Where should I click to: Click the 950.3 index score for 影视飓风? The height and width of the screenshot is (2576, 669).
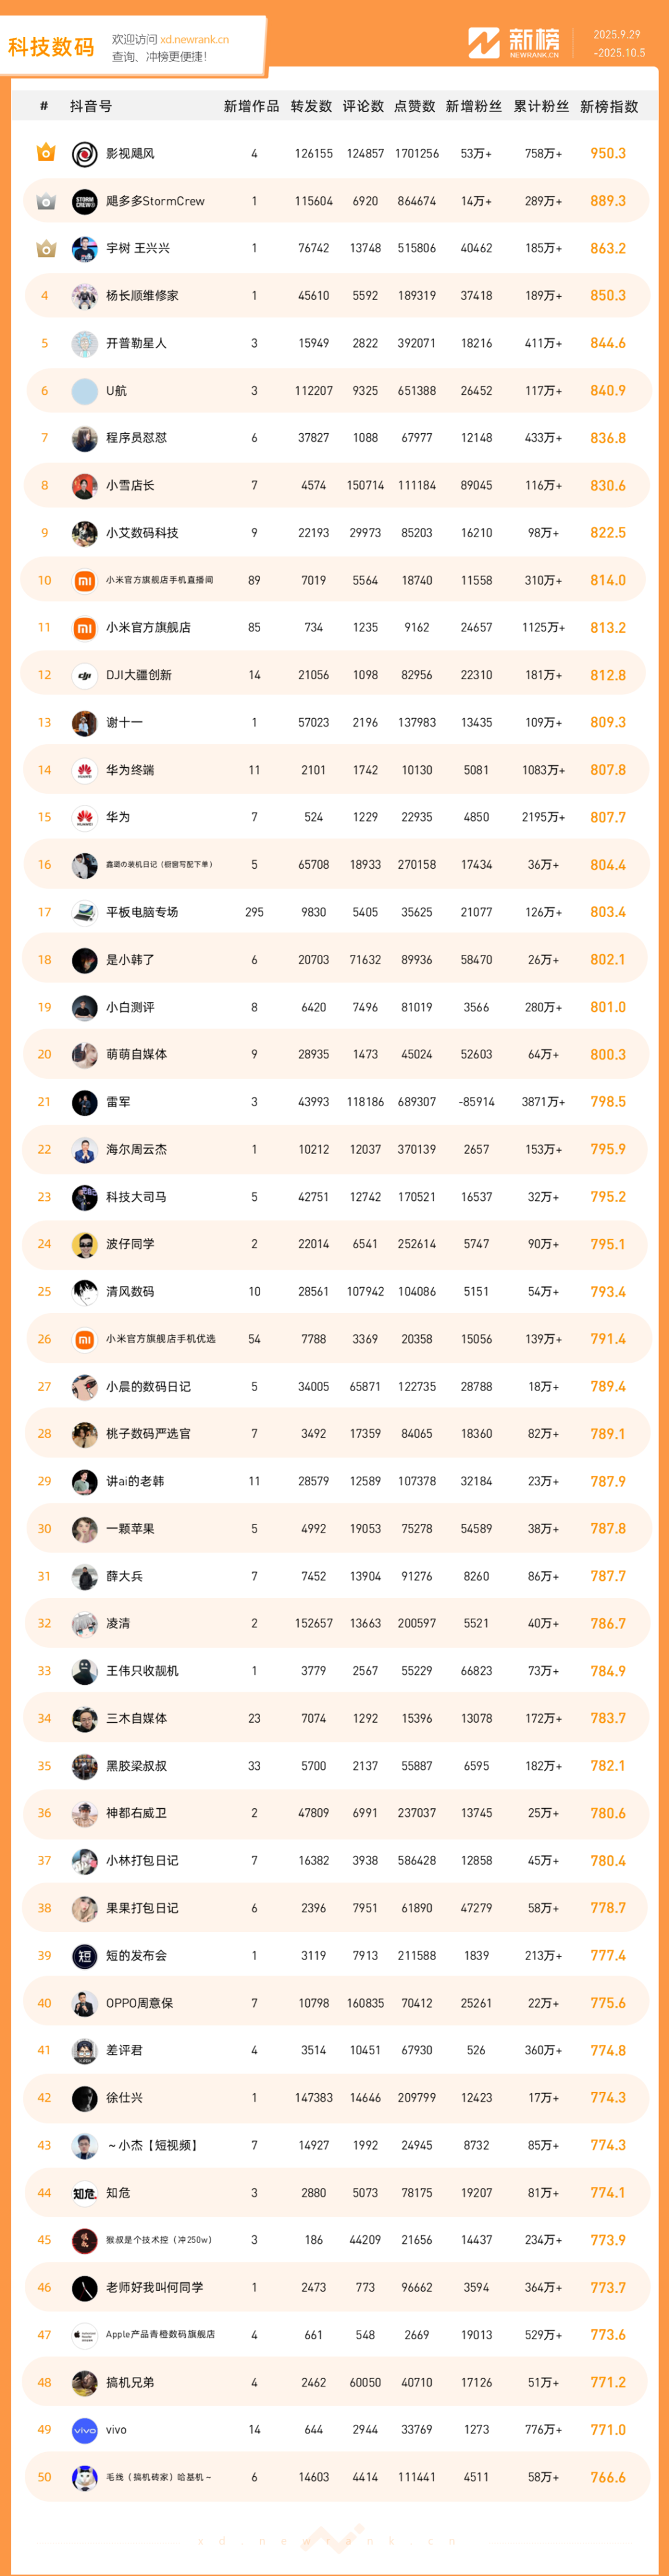pyautogui.click(x=607, y=153)
